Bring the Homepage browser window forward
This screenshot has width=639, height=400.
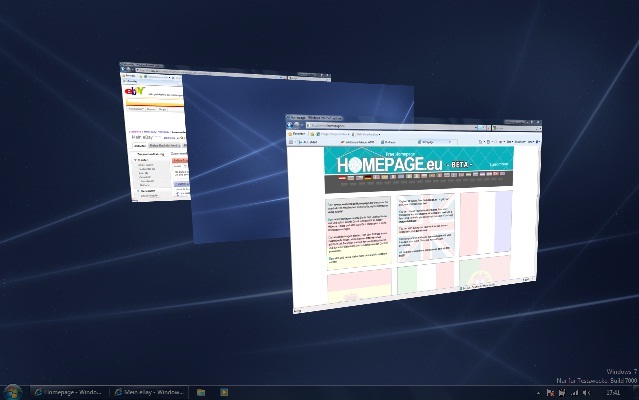(414, 216)
